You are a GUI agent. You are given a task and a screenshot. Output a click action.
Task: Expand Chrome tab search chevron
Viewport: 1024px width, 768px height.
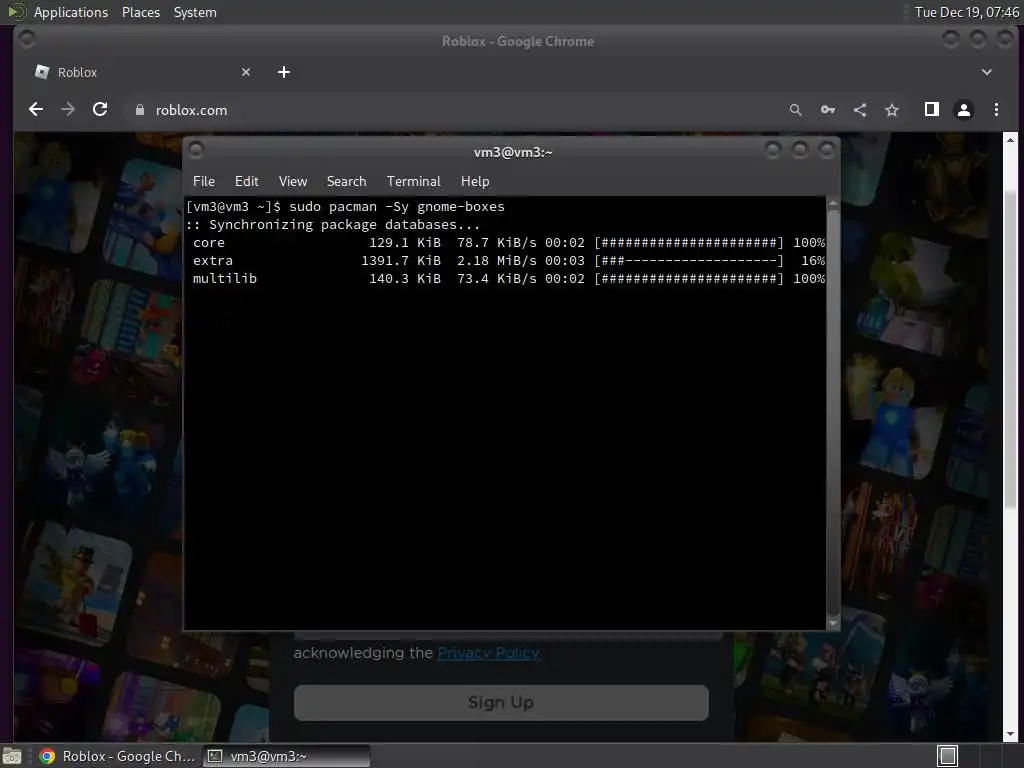(x=987, y=72)
